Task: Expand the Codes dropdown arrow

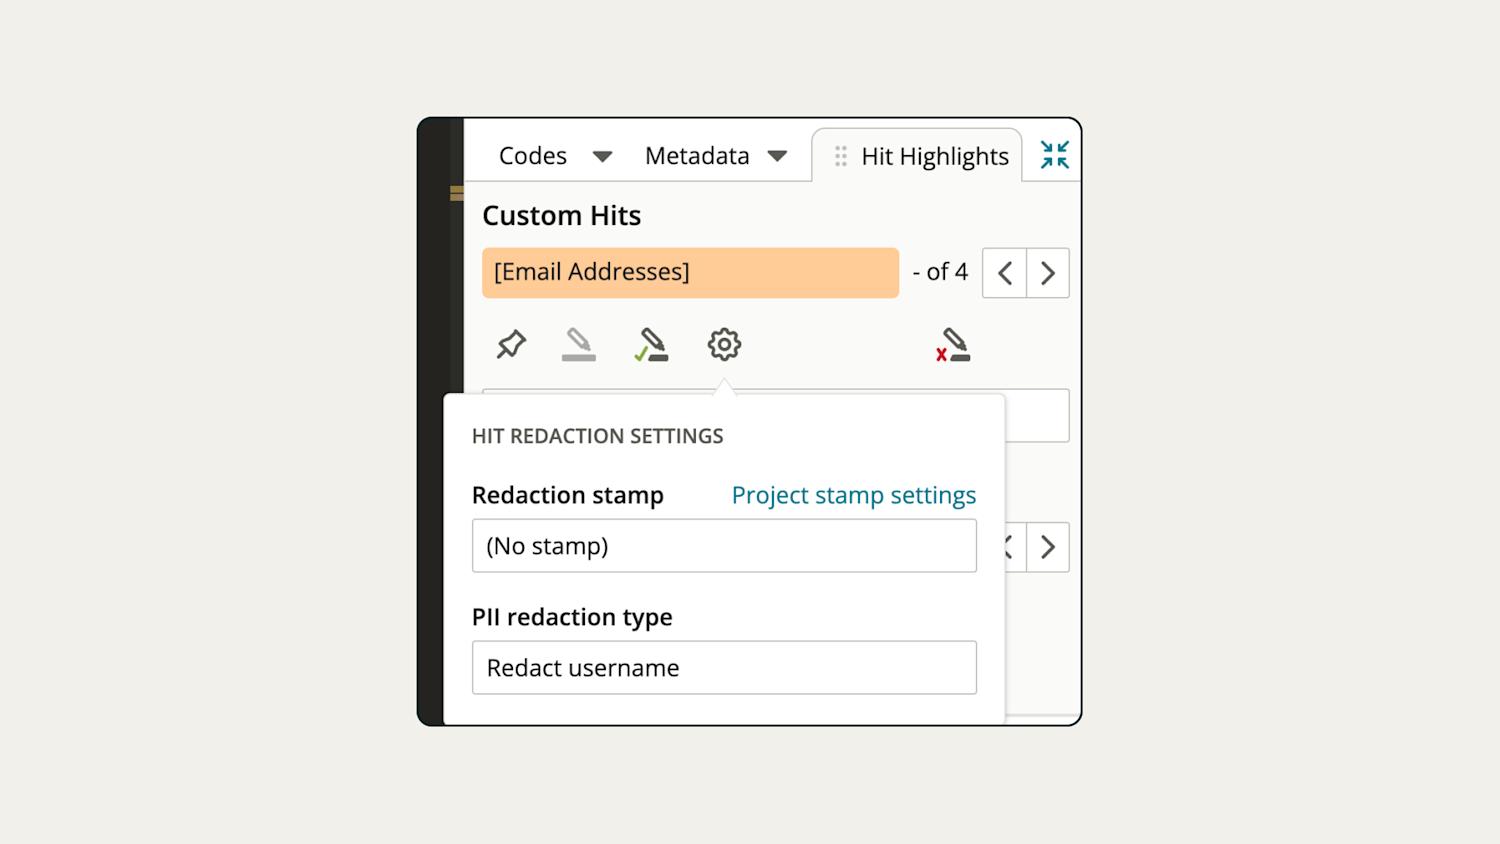Action: point(602,156)
